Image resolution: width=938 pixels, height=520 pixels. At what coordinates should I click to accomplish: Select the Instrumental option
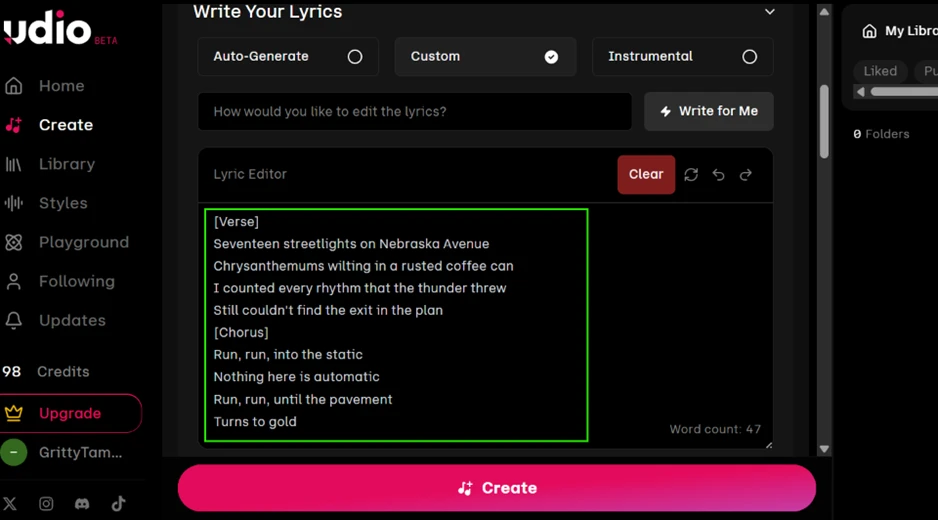point(683,57)
